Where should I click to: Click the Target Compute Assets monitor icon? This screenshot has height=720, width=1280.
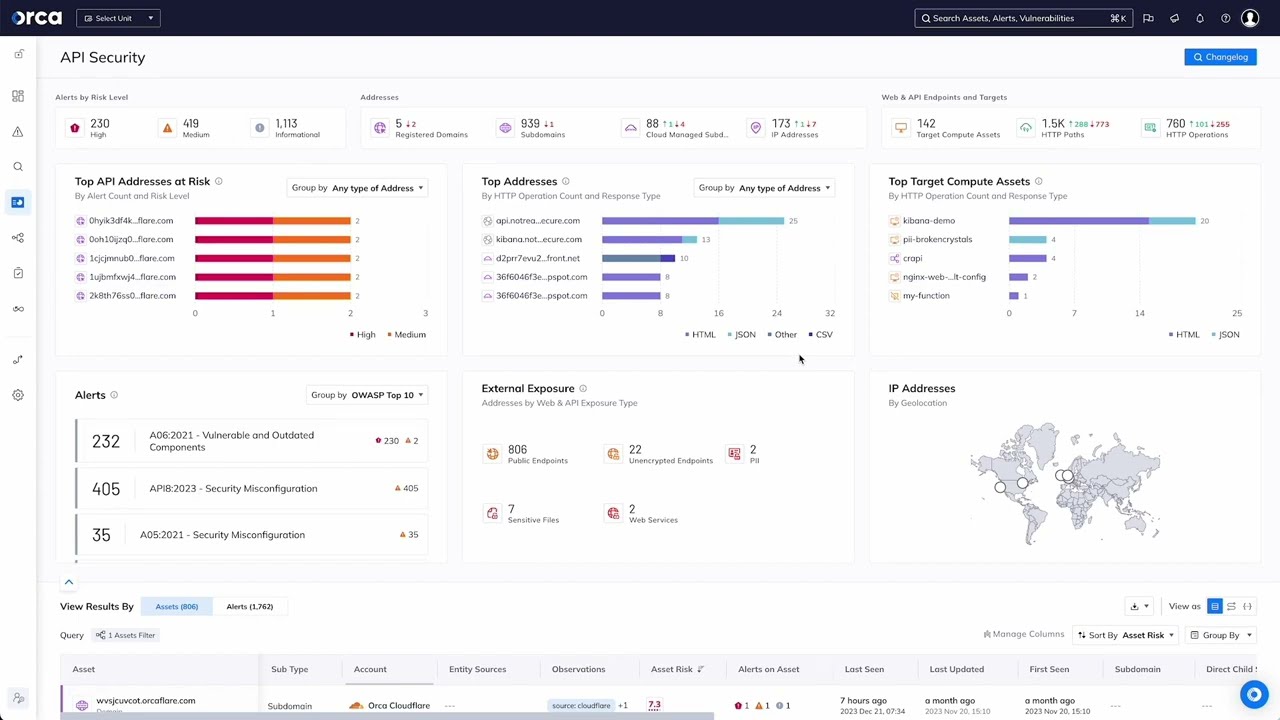click(x=901, y=128)
